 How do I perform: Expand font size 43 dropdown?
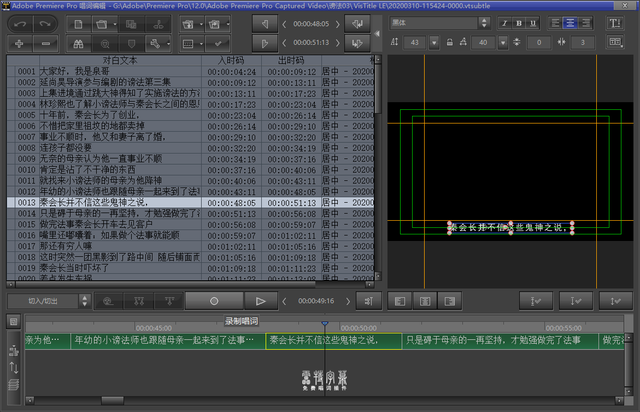tap(432, 43)
